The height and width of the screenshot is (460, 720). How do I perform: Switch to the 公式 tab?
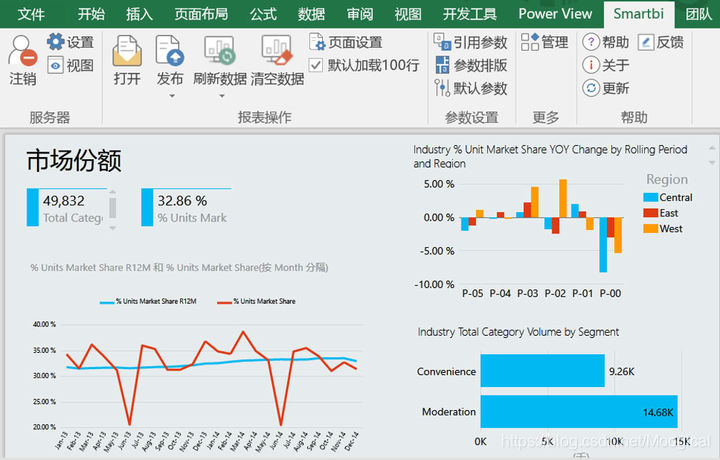point(263,14)
